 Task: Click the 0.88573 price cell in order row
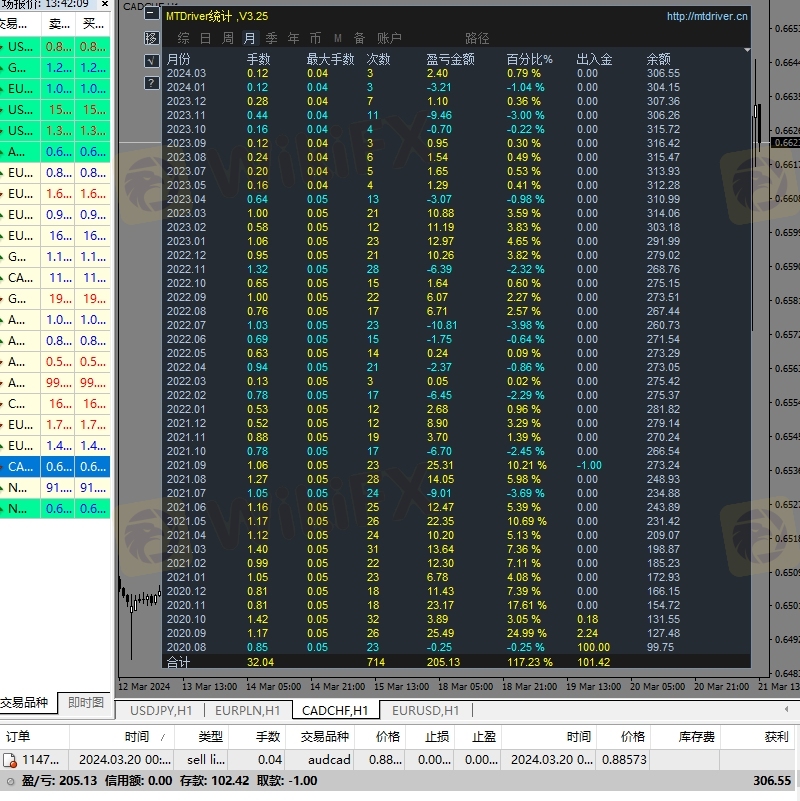point(624,760)
